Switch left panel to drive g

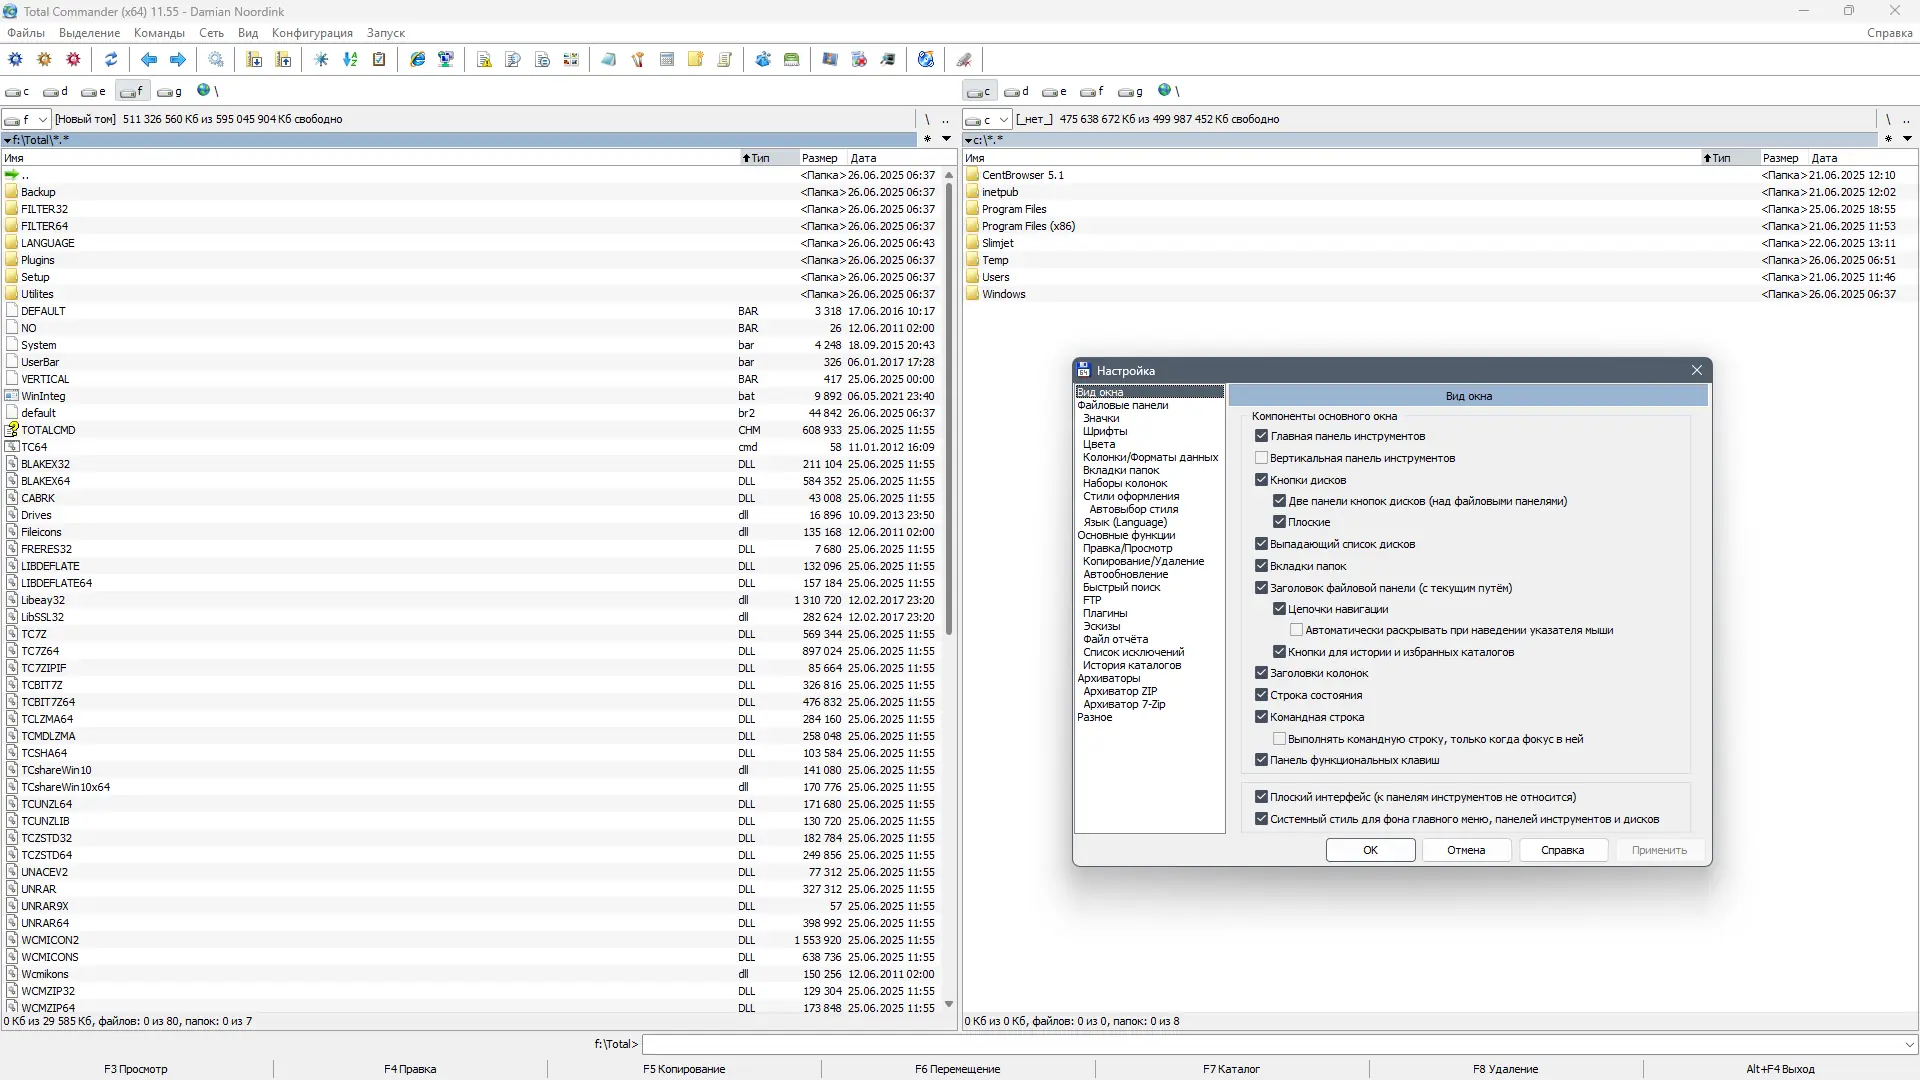(169, 91)
